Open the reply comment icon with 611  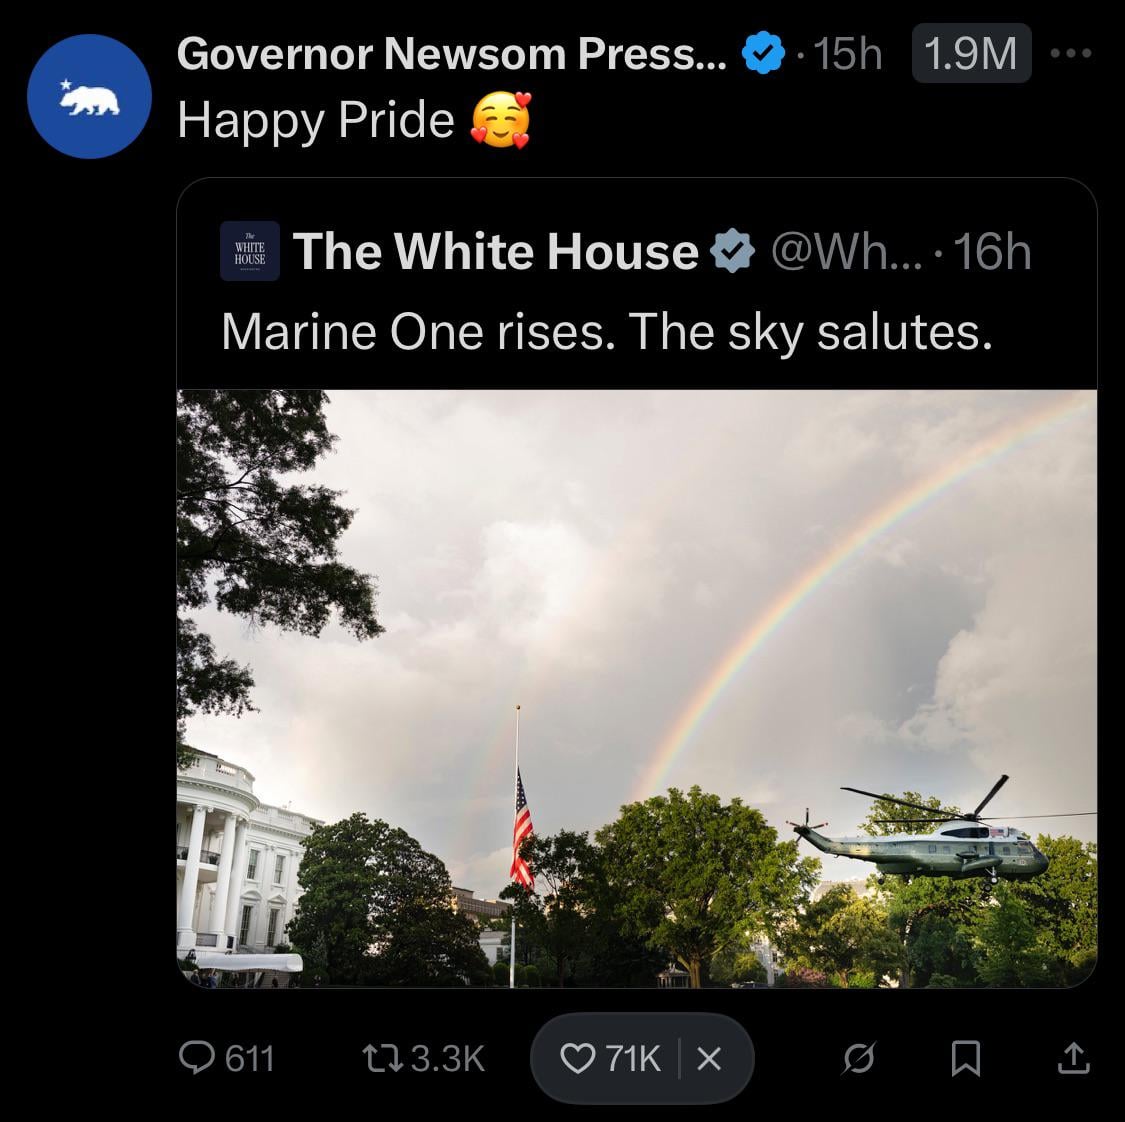pos(193,1057)
